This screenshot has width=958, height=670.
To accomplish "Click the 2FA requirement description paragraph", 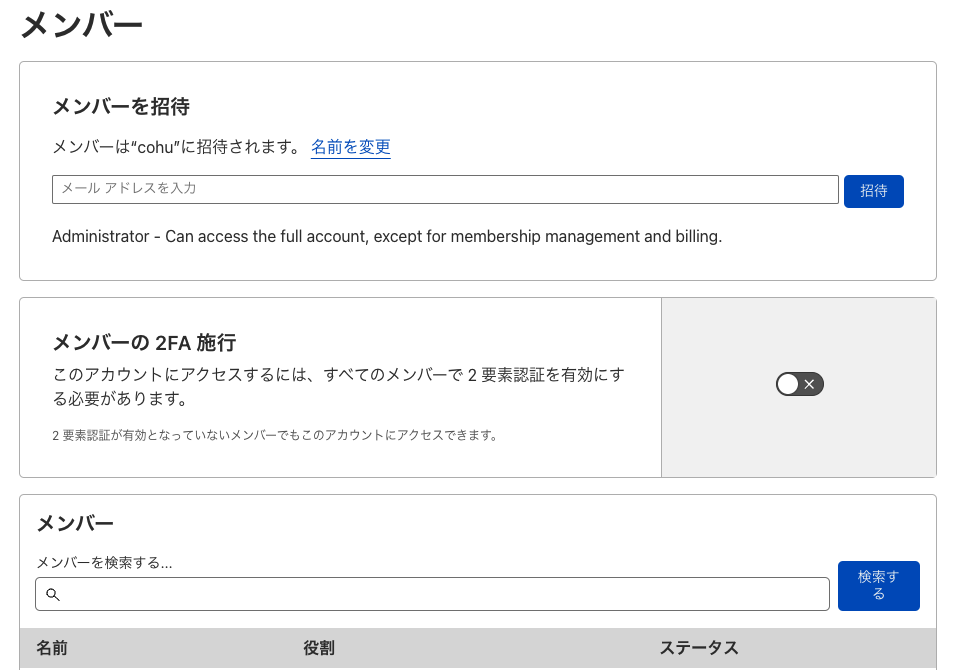I will (x=338, y=387).
